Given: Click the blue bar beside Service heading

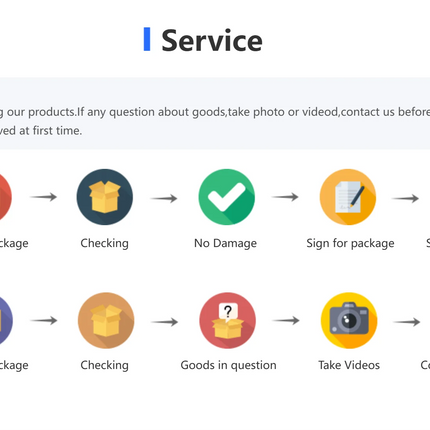Looking at the screenshot, I should pyautogui.click(x=147, y=39).
